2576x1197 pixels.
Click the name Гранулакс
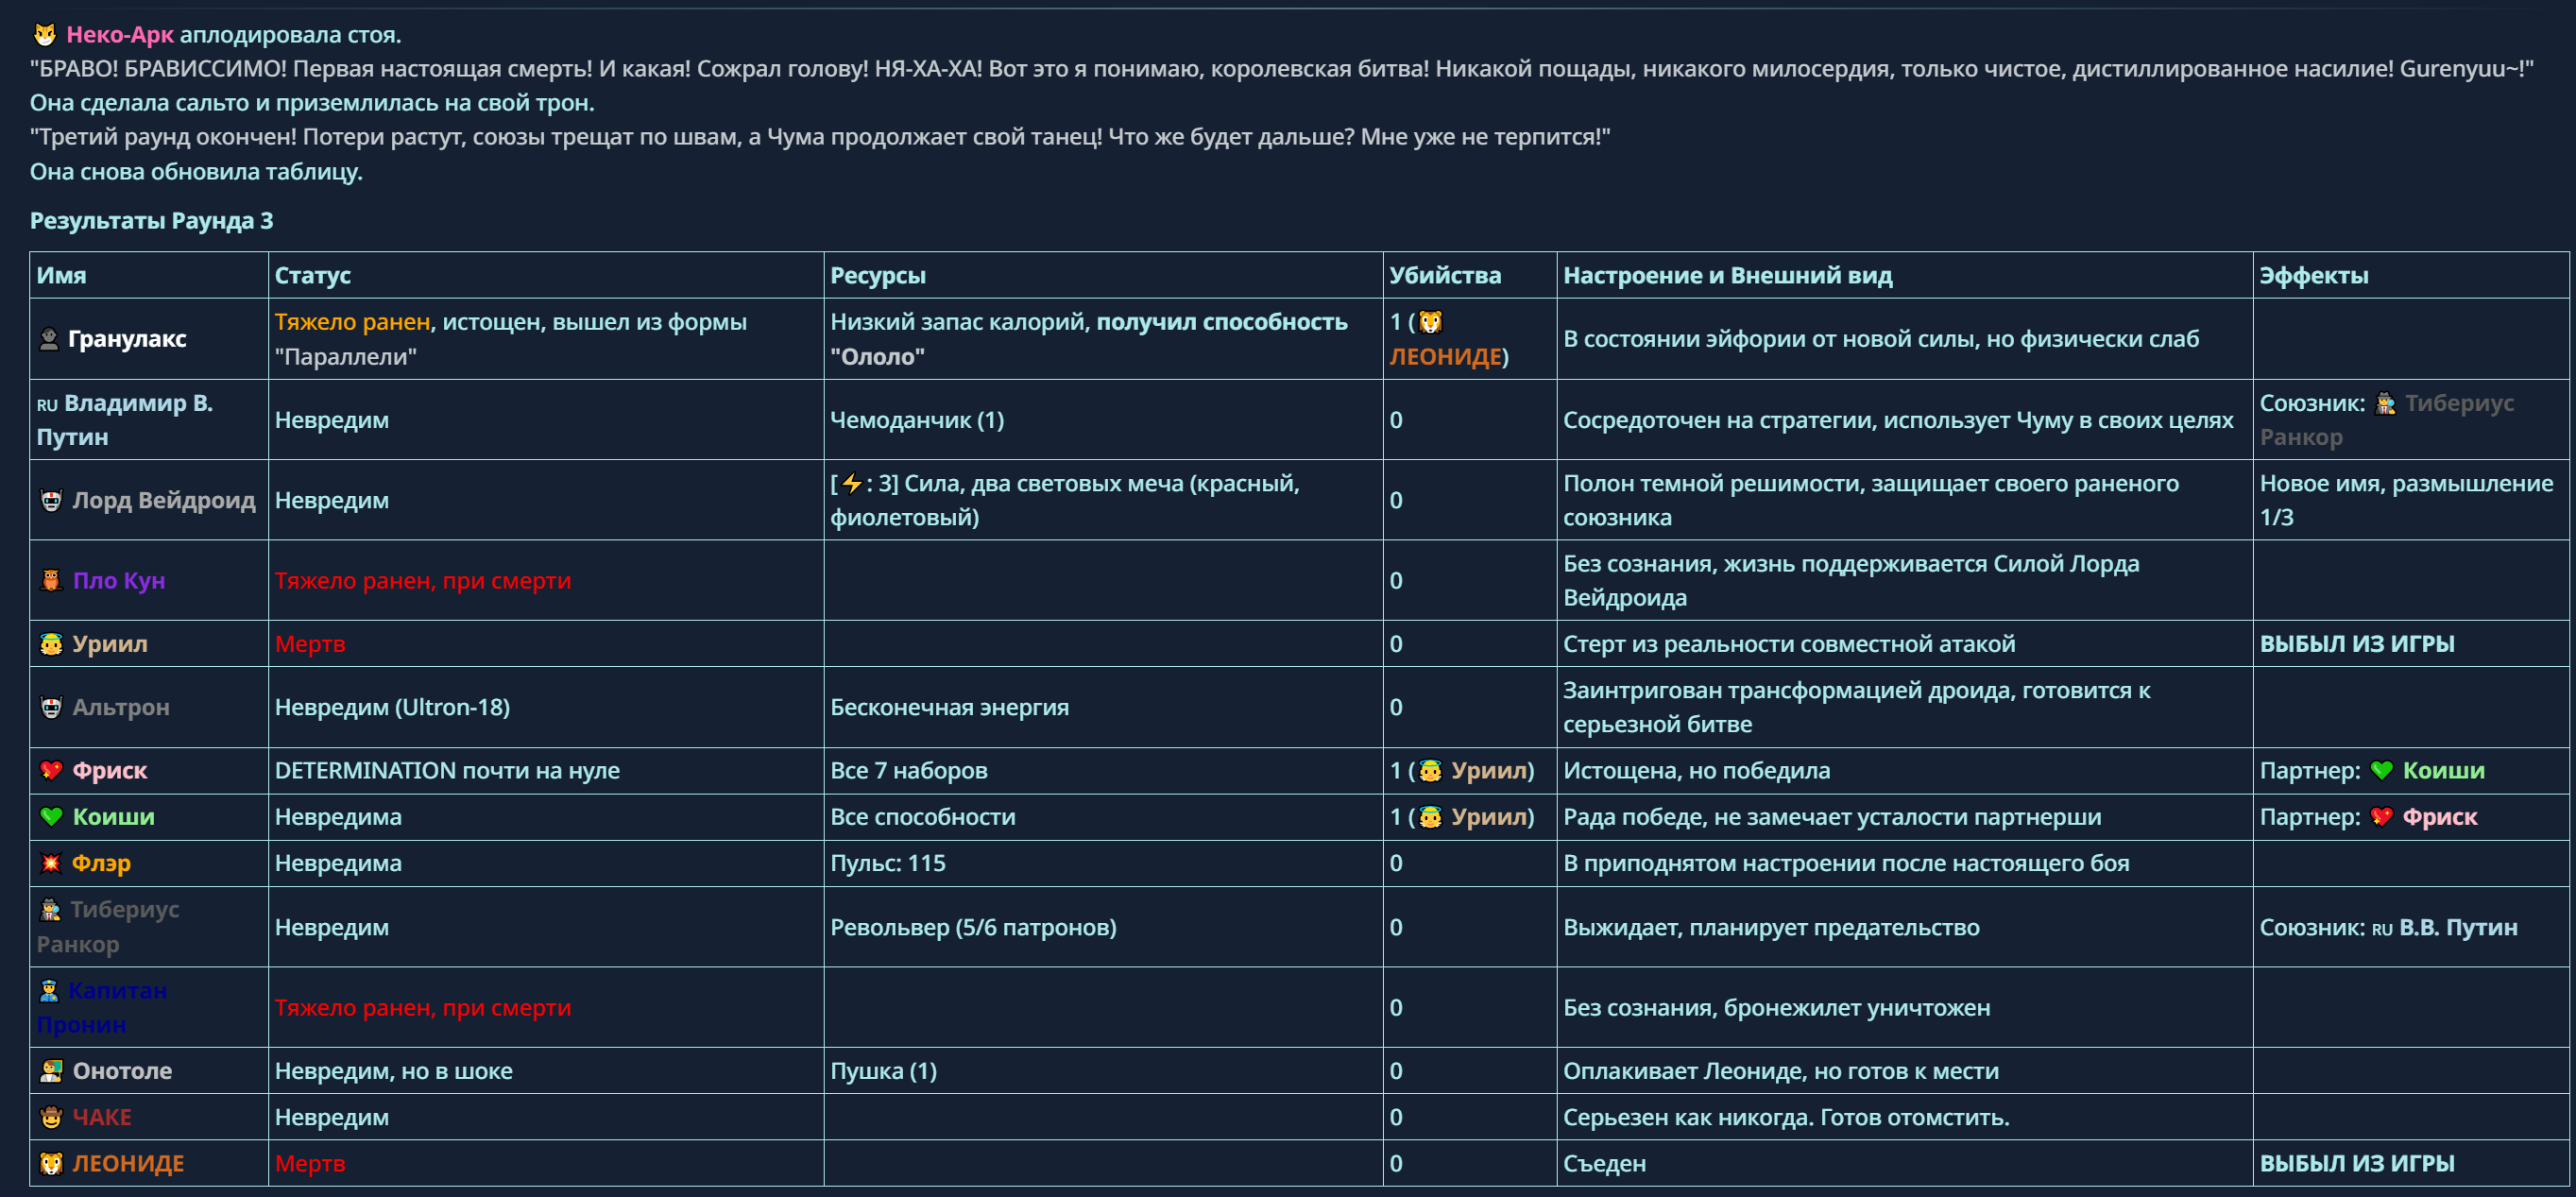[x=127, y=339]
